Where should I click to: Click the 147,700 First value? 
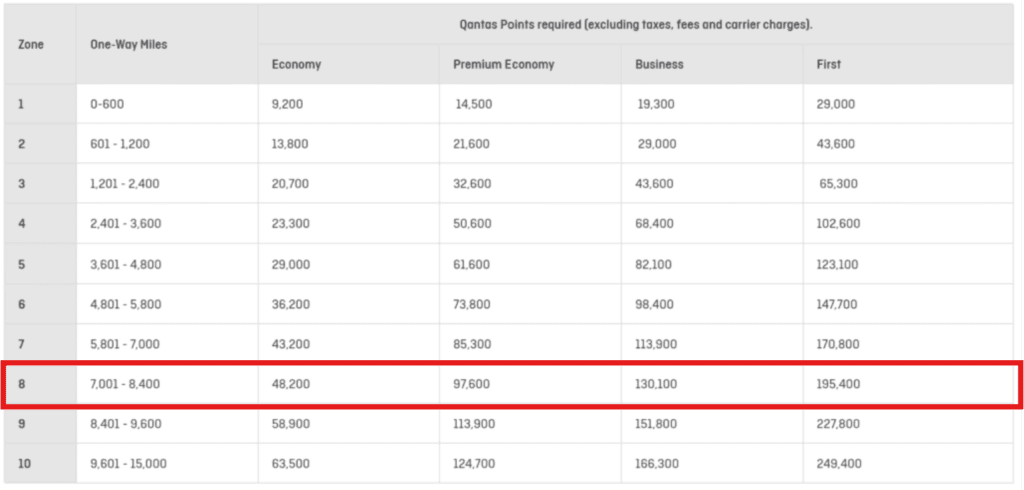(837, 304)
